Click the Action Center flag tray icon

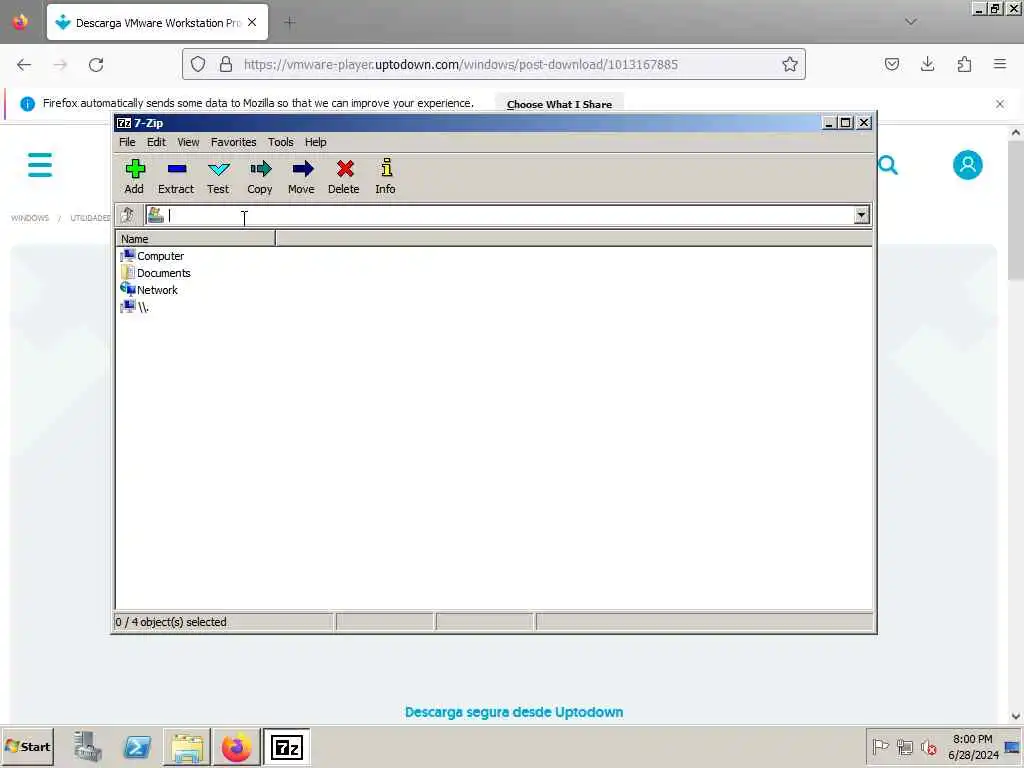880,746
